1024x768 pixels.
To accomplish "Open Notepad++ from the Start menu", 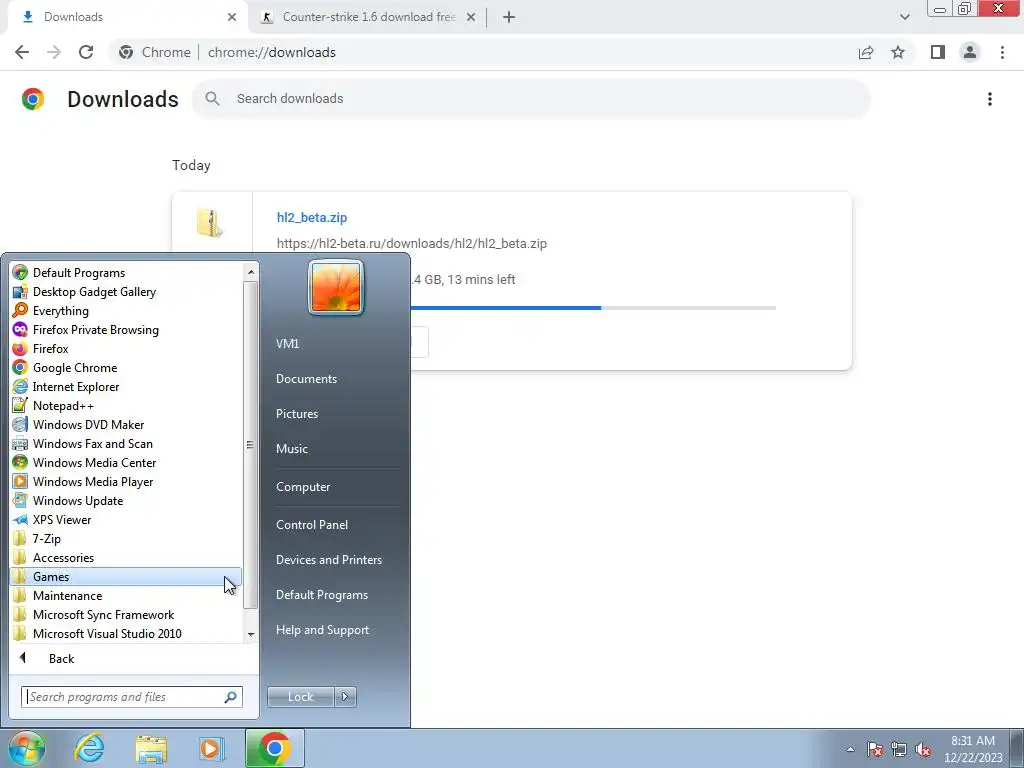I will pyautogui.click(x=63, y=406).
